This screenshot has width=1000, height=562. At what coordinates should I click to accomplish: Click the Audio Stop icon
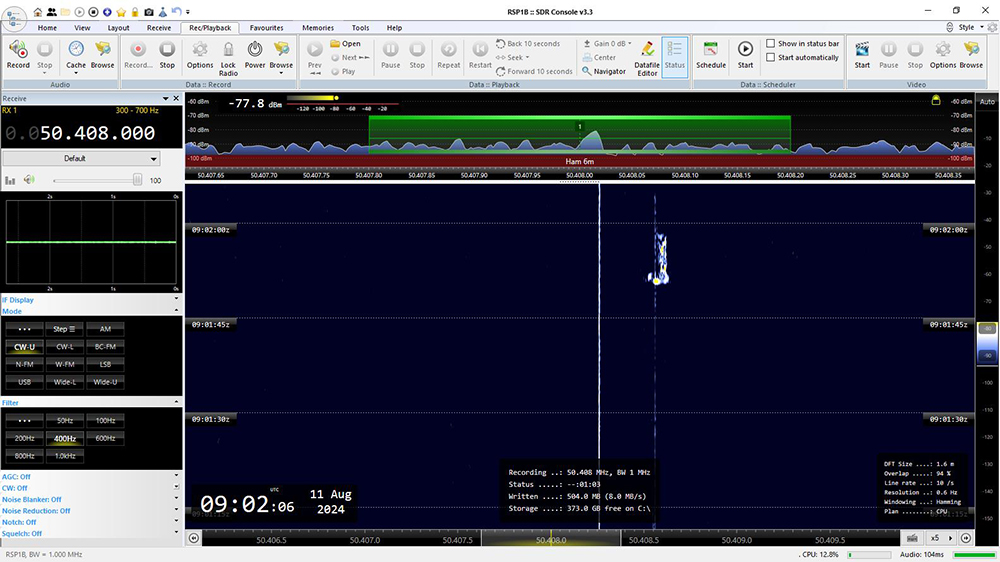pos(45,54)
